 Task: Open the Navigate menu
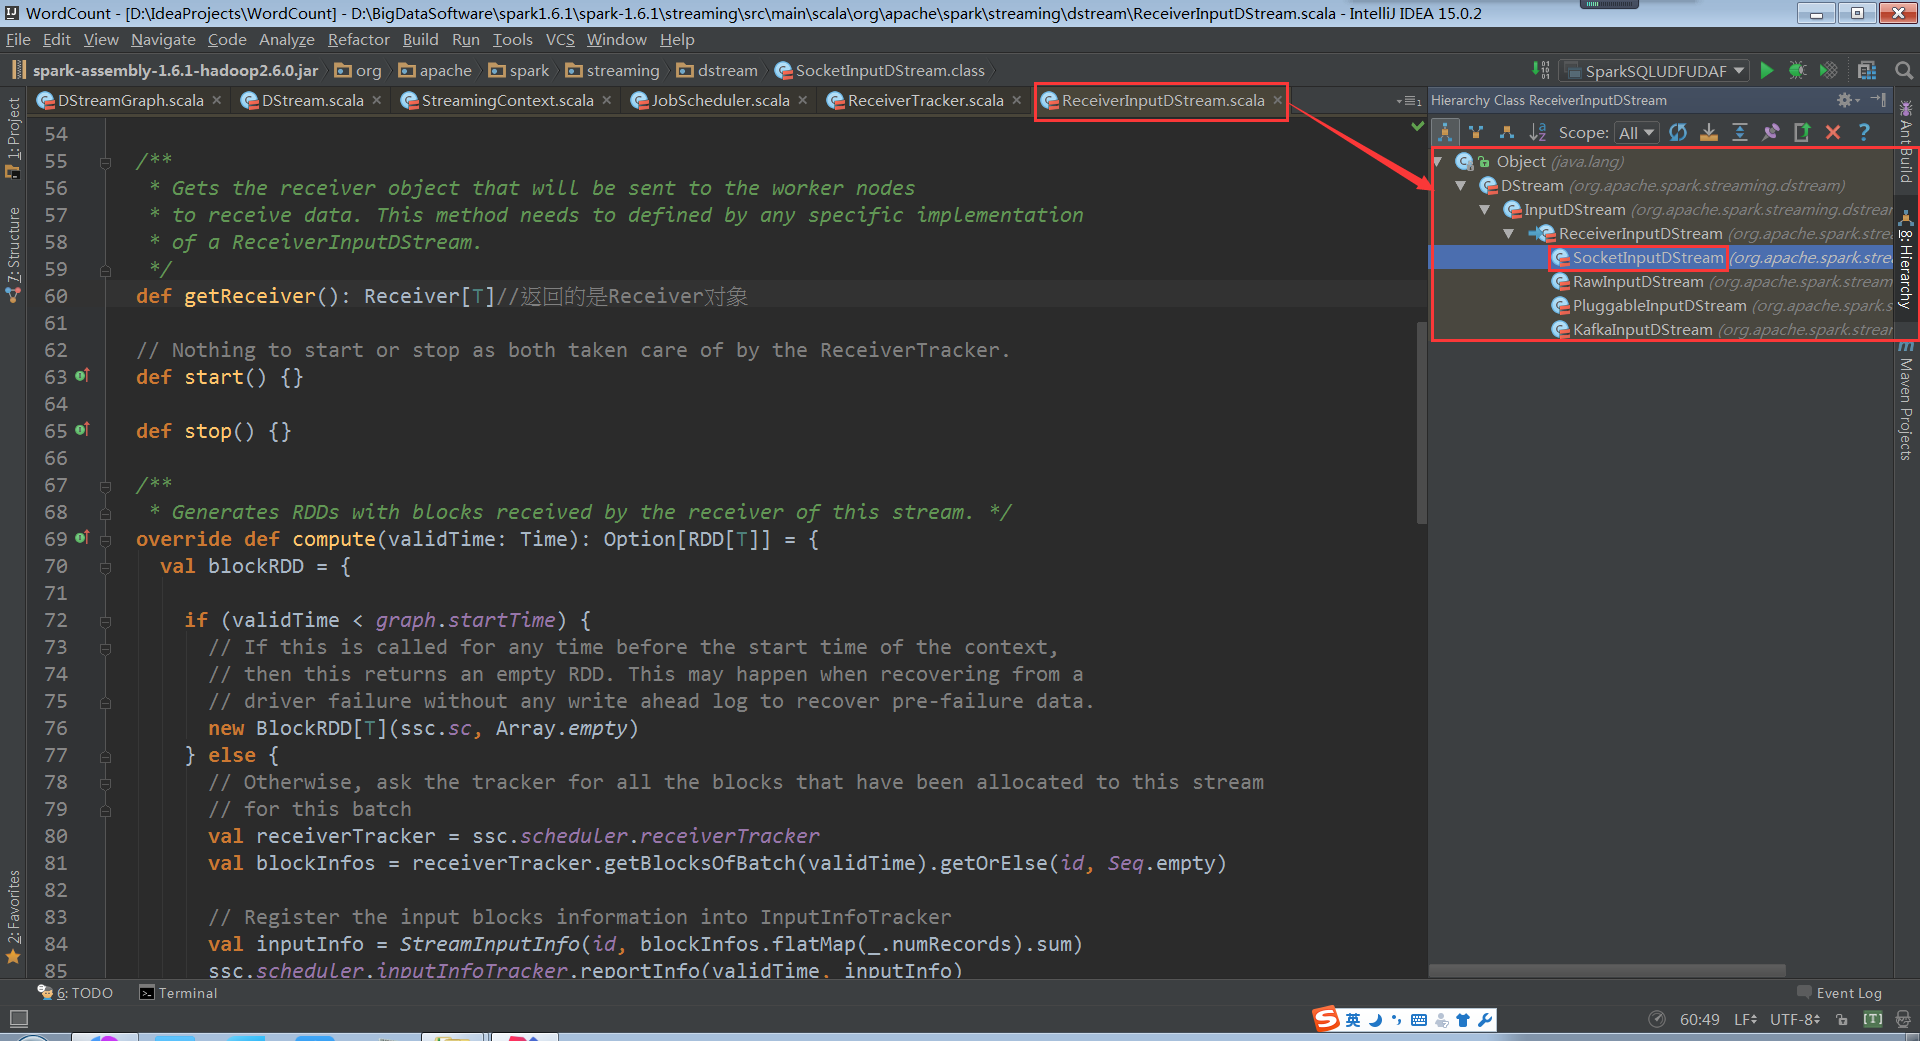(x=163, y=39)
